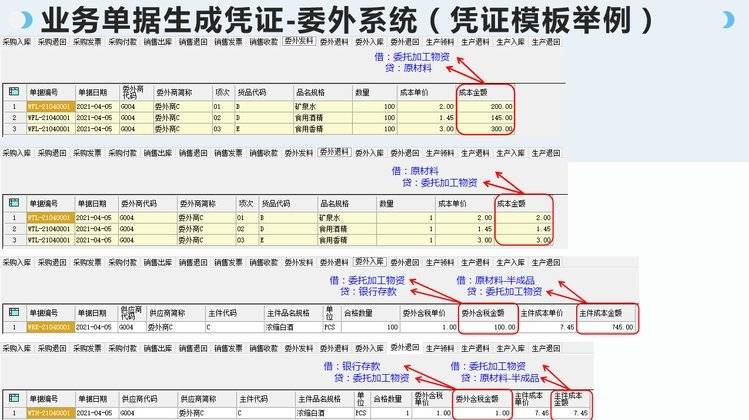Click the corner grid icon of the WTH-21040001 table
The image size is (749, 420).
tap(14, 398)
